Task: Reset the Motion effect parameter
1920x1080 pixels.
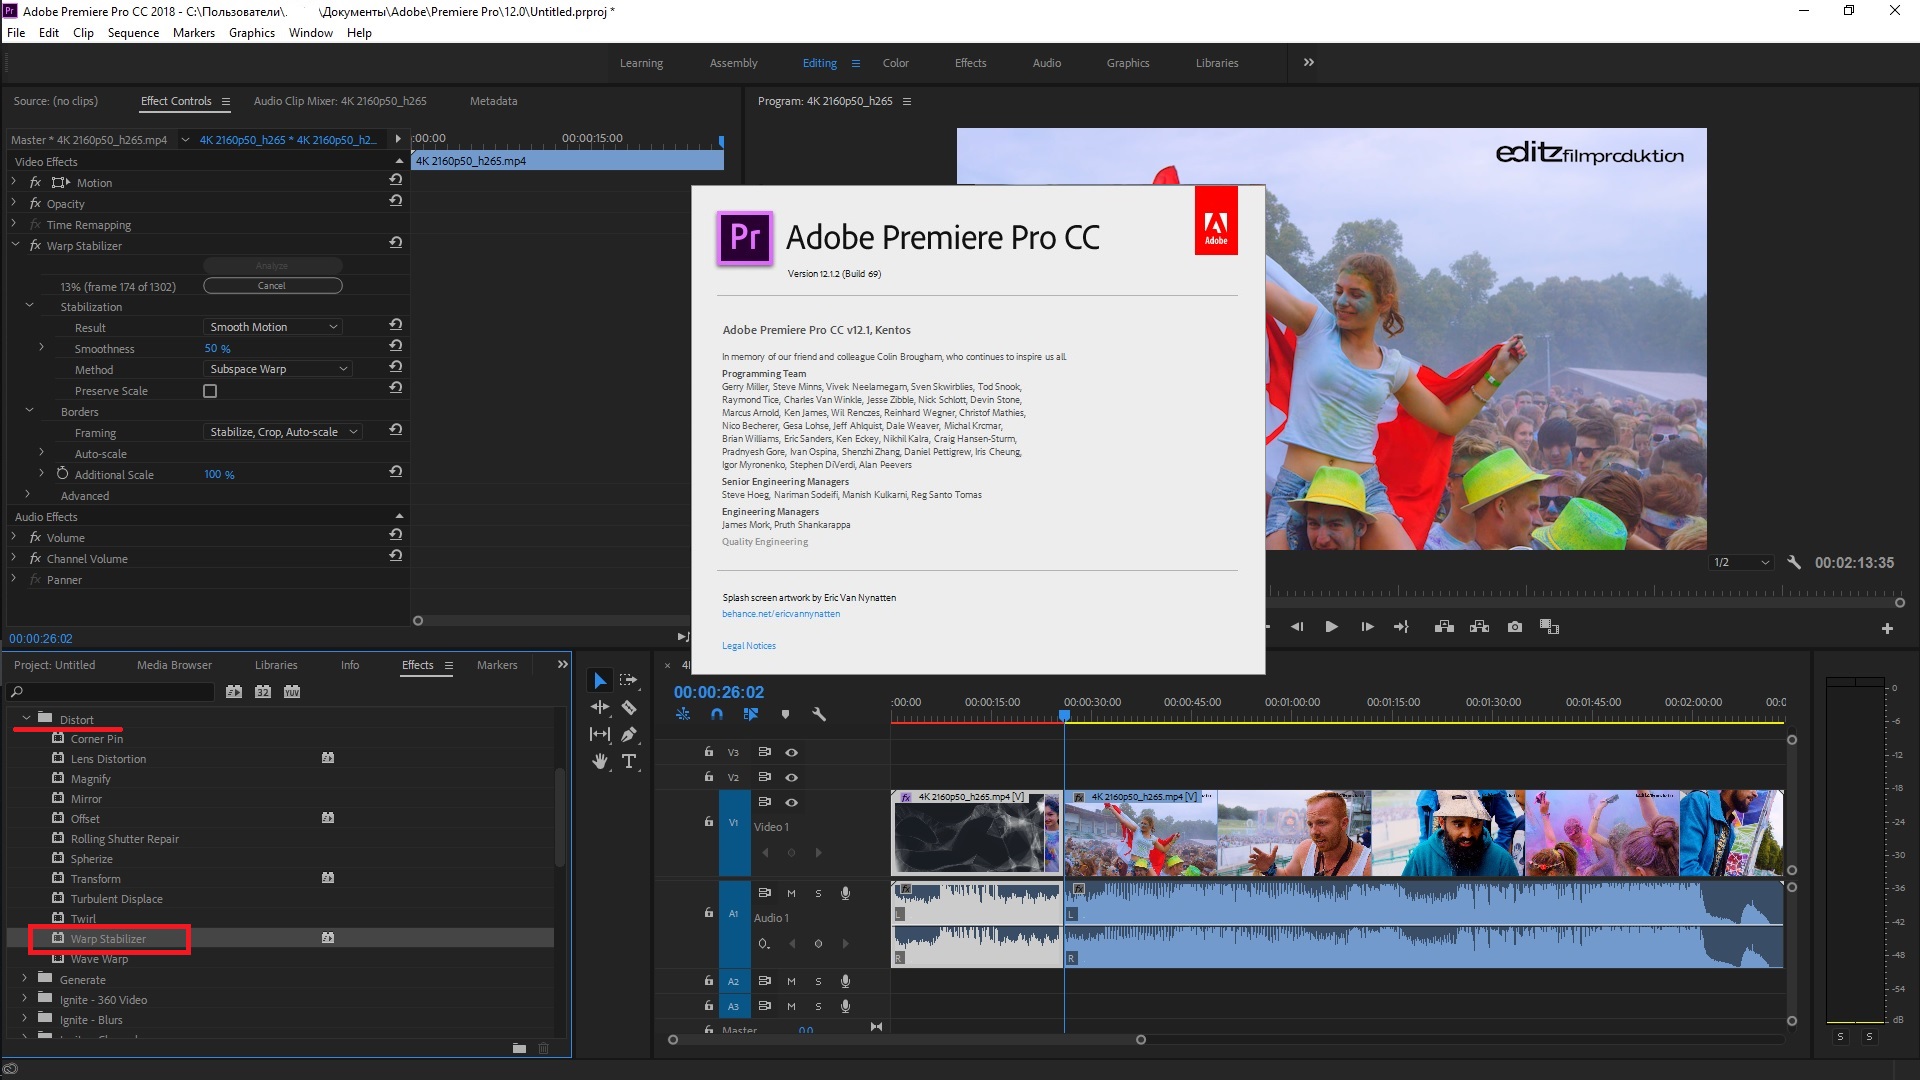Action: pyautogui.click(x=396, y=181)
